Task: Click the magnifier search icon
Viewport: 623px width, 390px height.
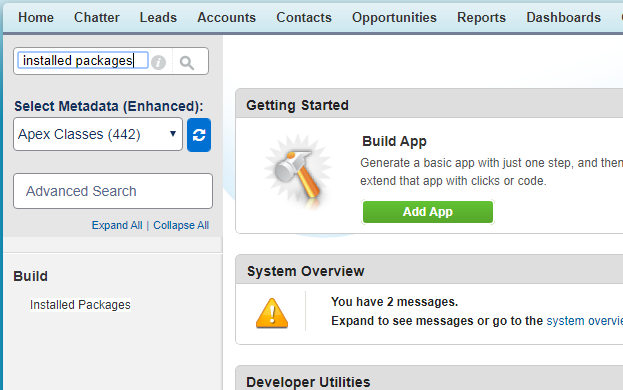Action: coord(187,62)
